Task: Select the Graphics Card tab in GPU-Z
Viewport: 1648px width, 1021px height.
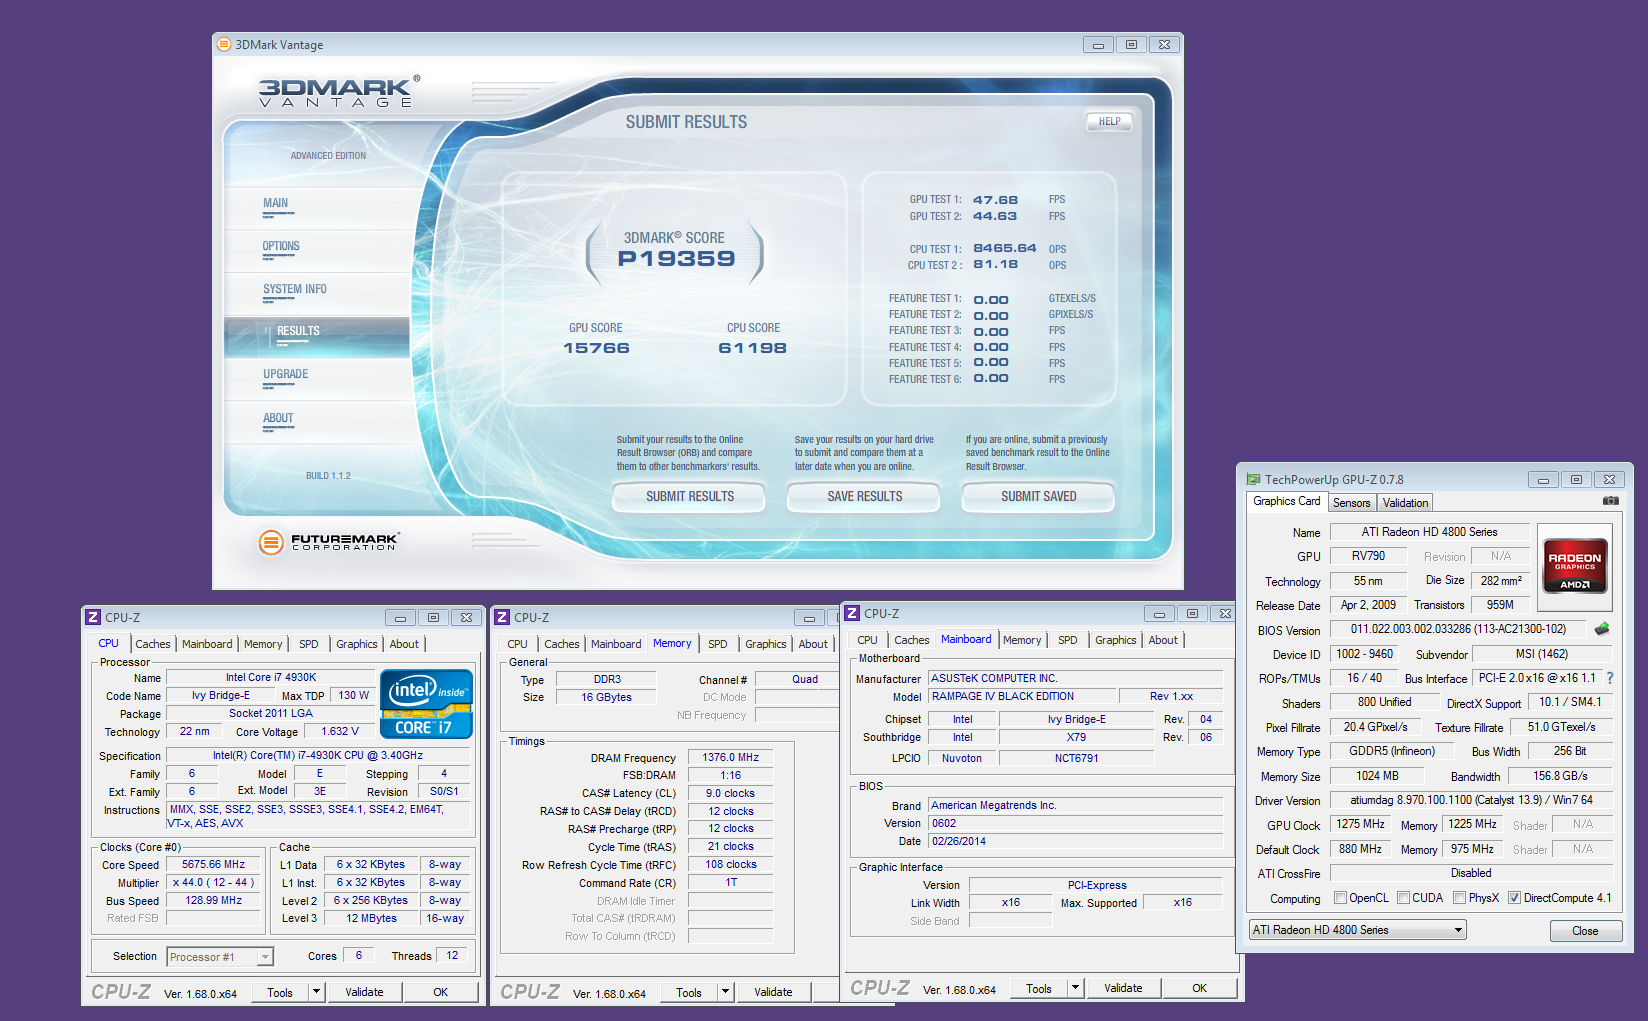Action: 1287,501
